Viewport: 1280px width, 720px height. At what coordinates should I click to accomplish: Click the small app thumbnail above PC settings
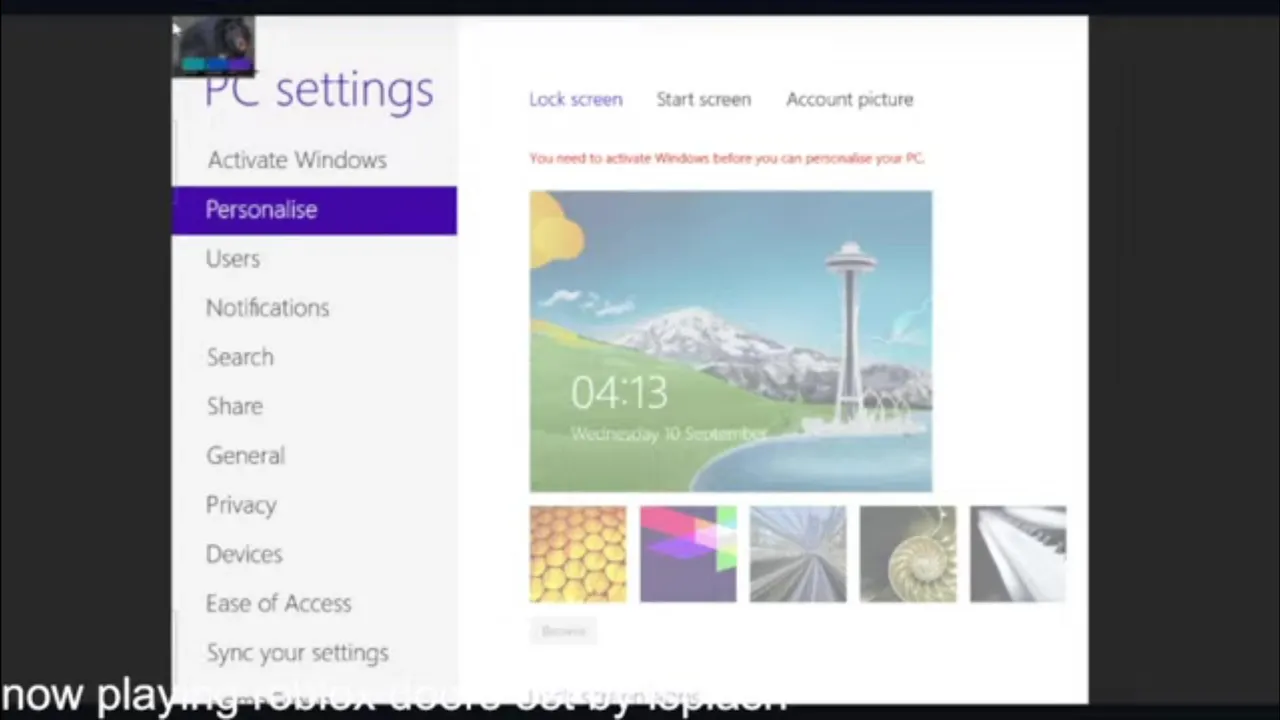tap(214, 46)
